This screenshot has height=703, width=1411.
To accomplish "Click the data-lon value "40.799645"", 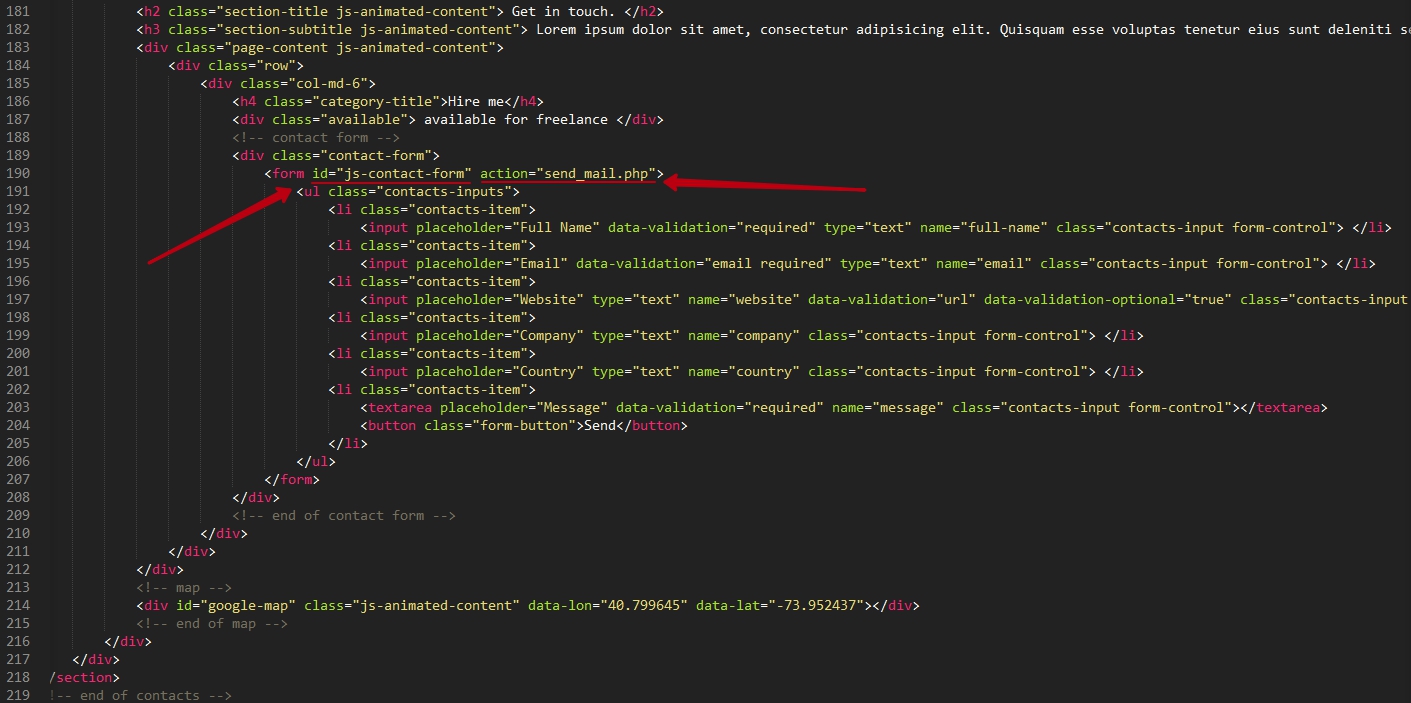I will pos(640,605).
